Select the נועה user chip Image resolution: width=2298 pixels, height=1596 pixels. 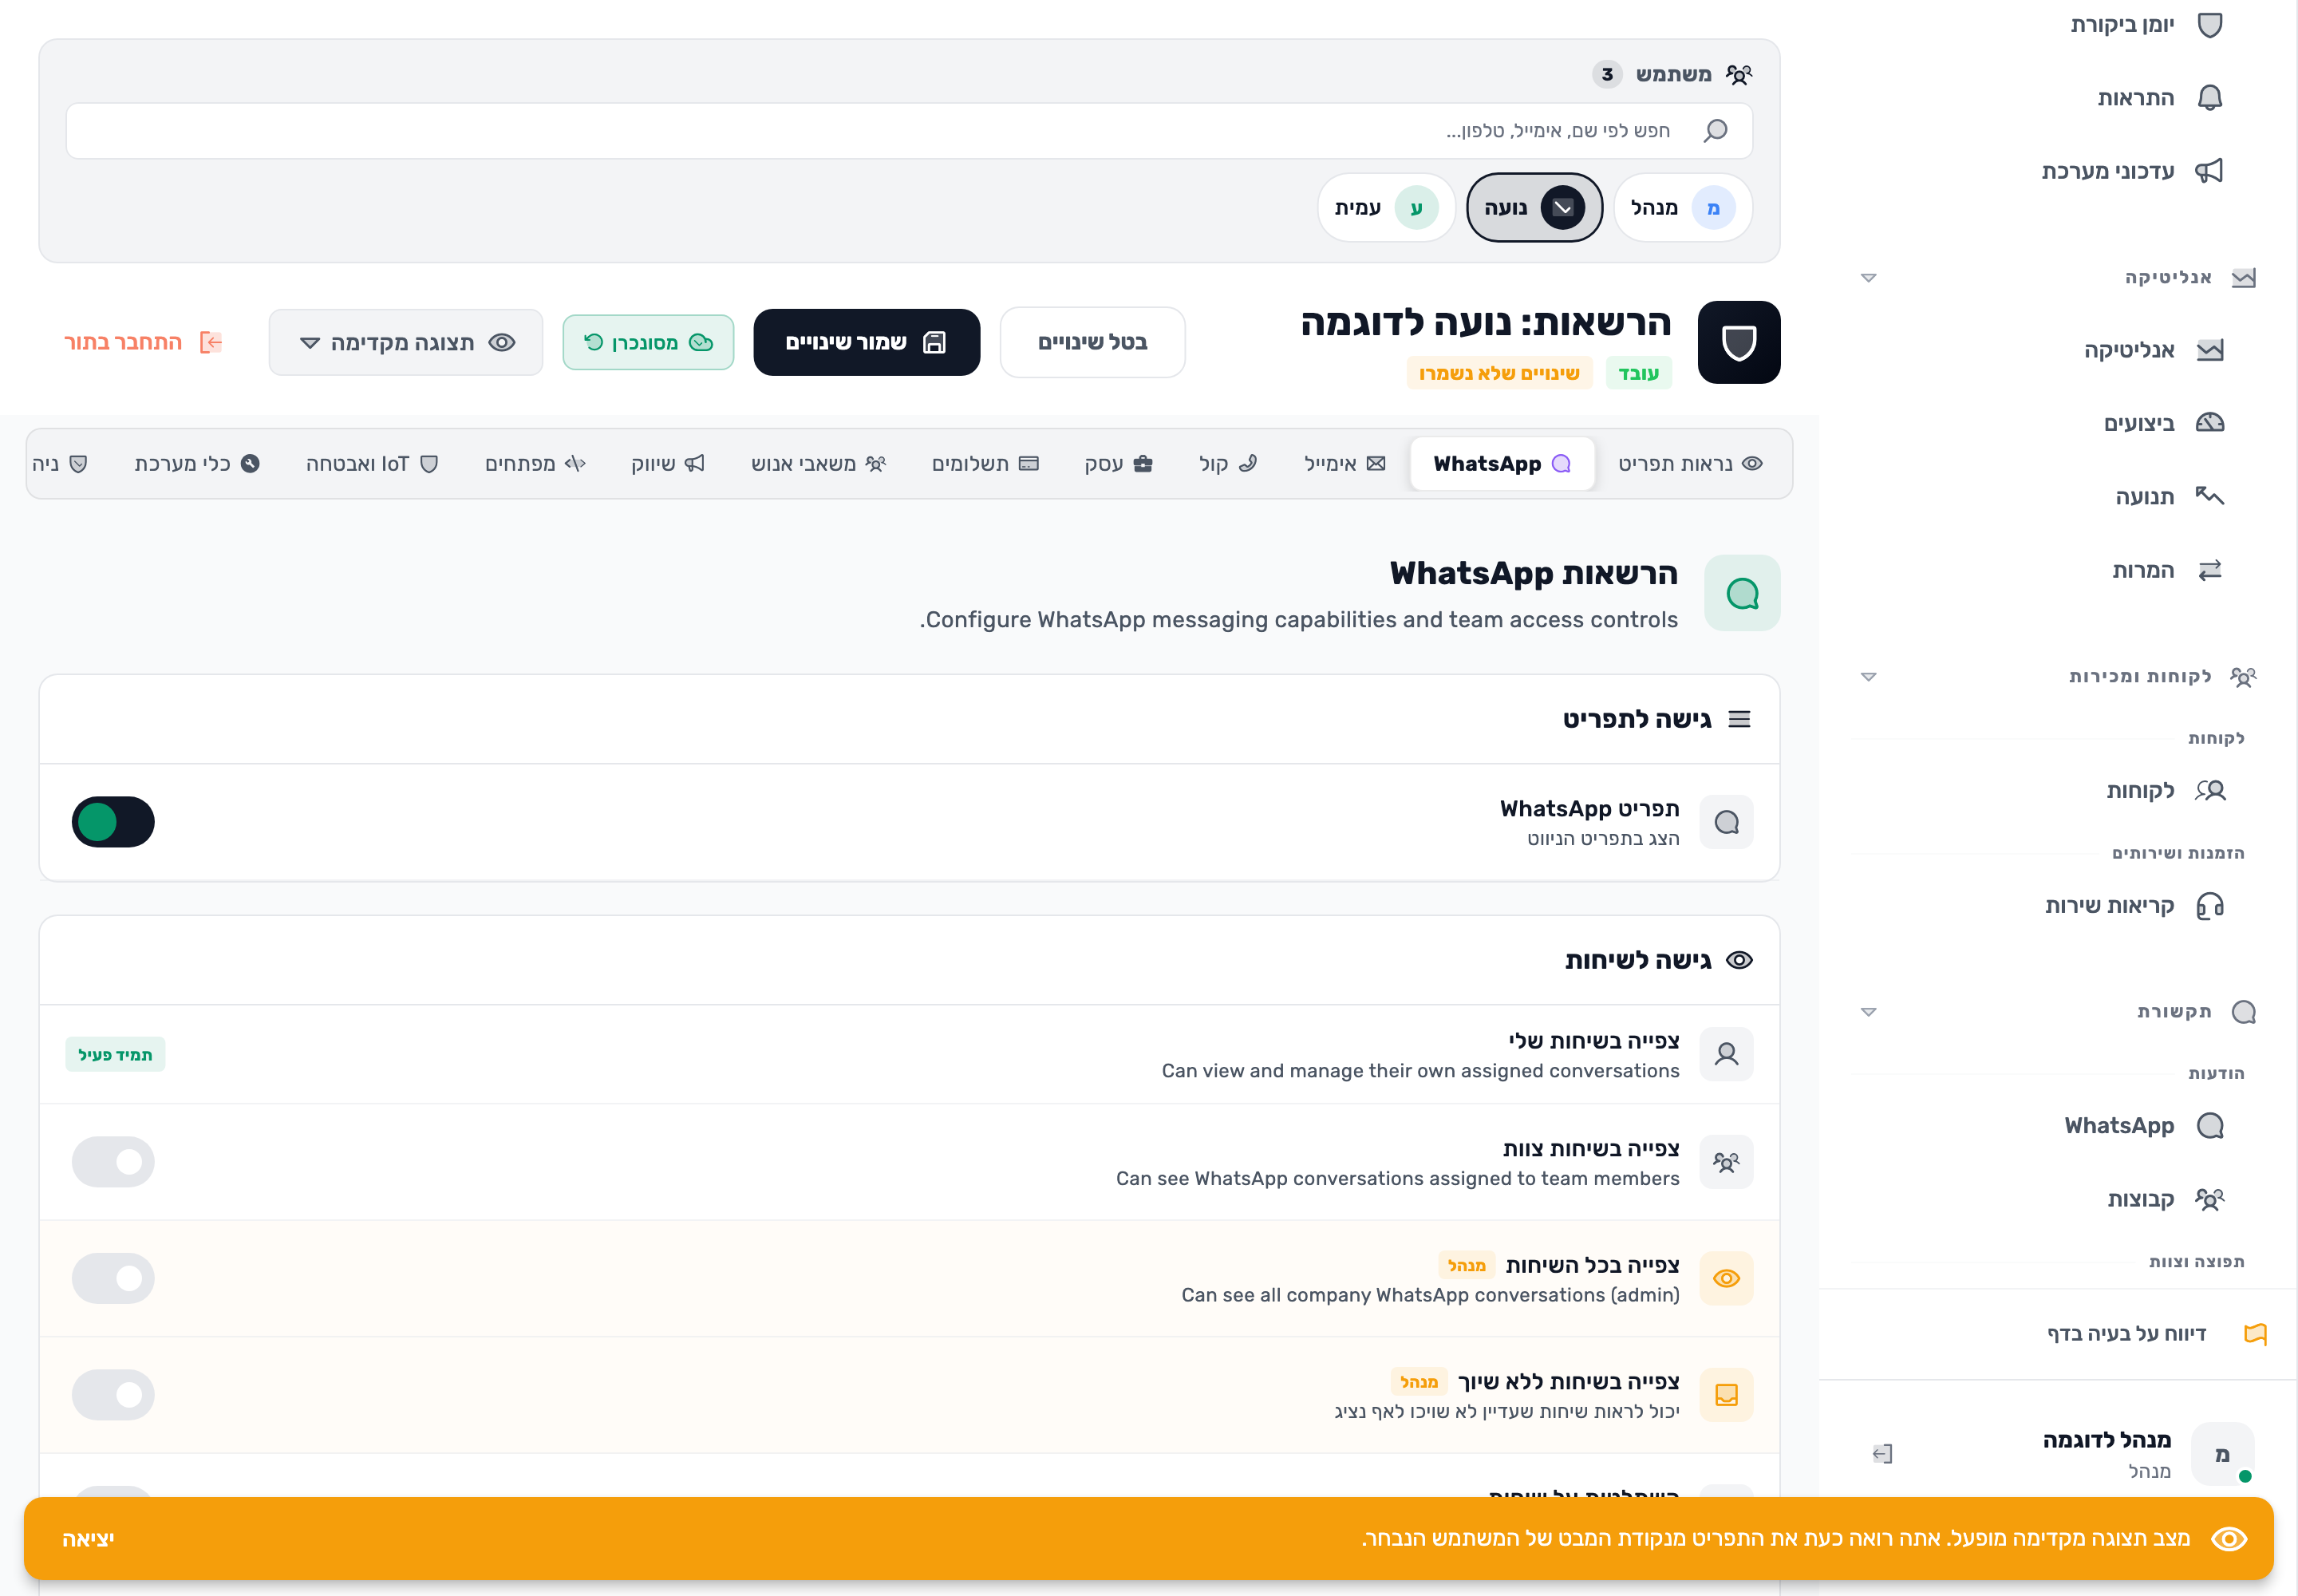click(x=1534, y=208)
